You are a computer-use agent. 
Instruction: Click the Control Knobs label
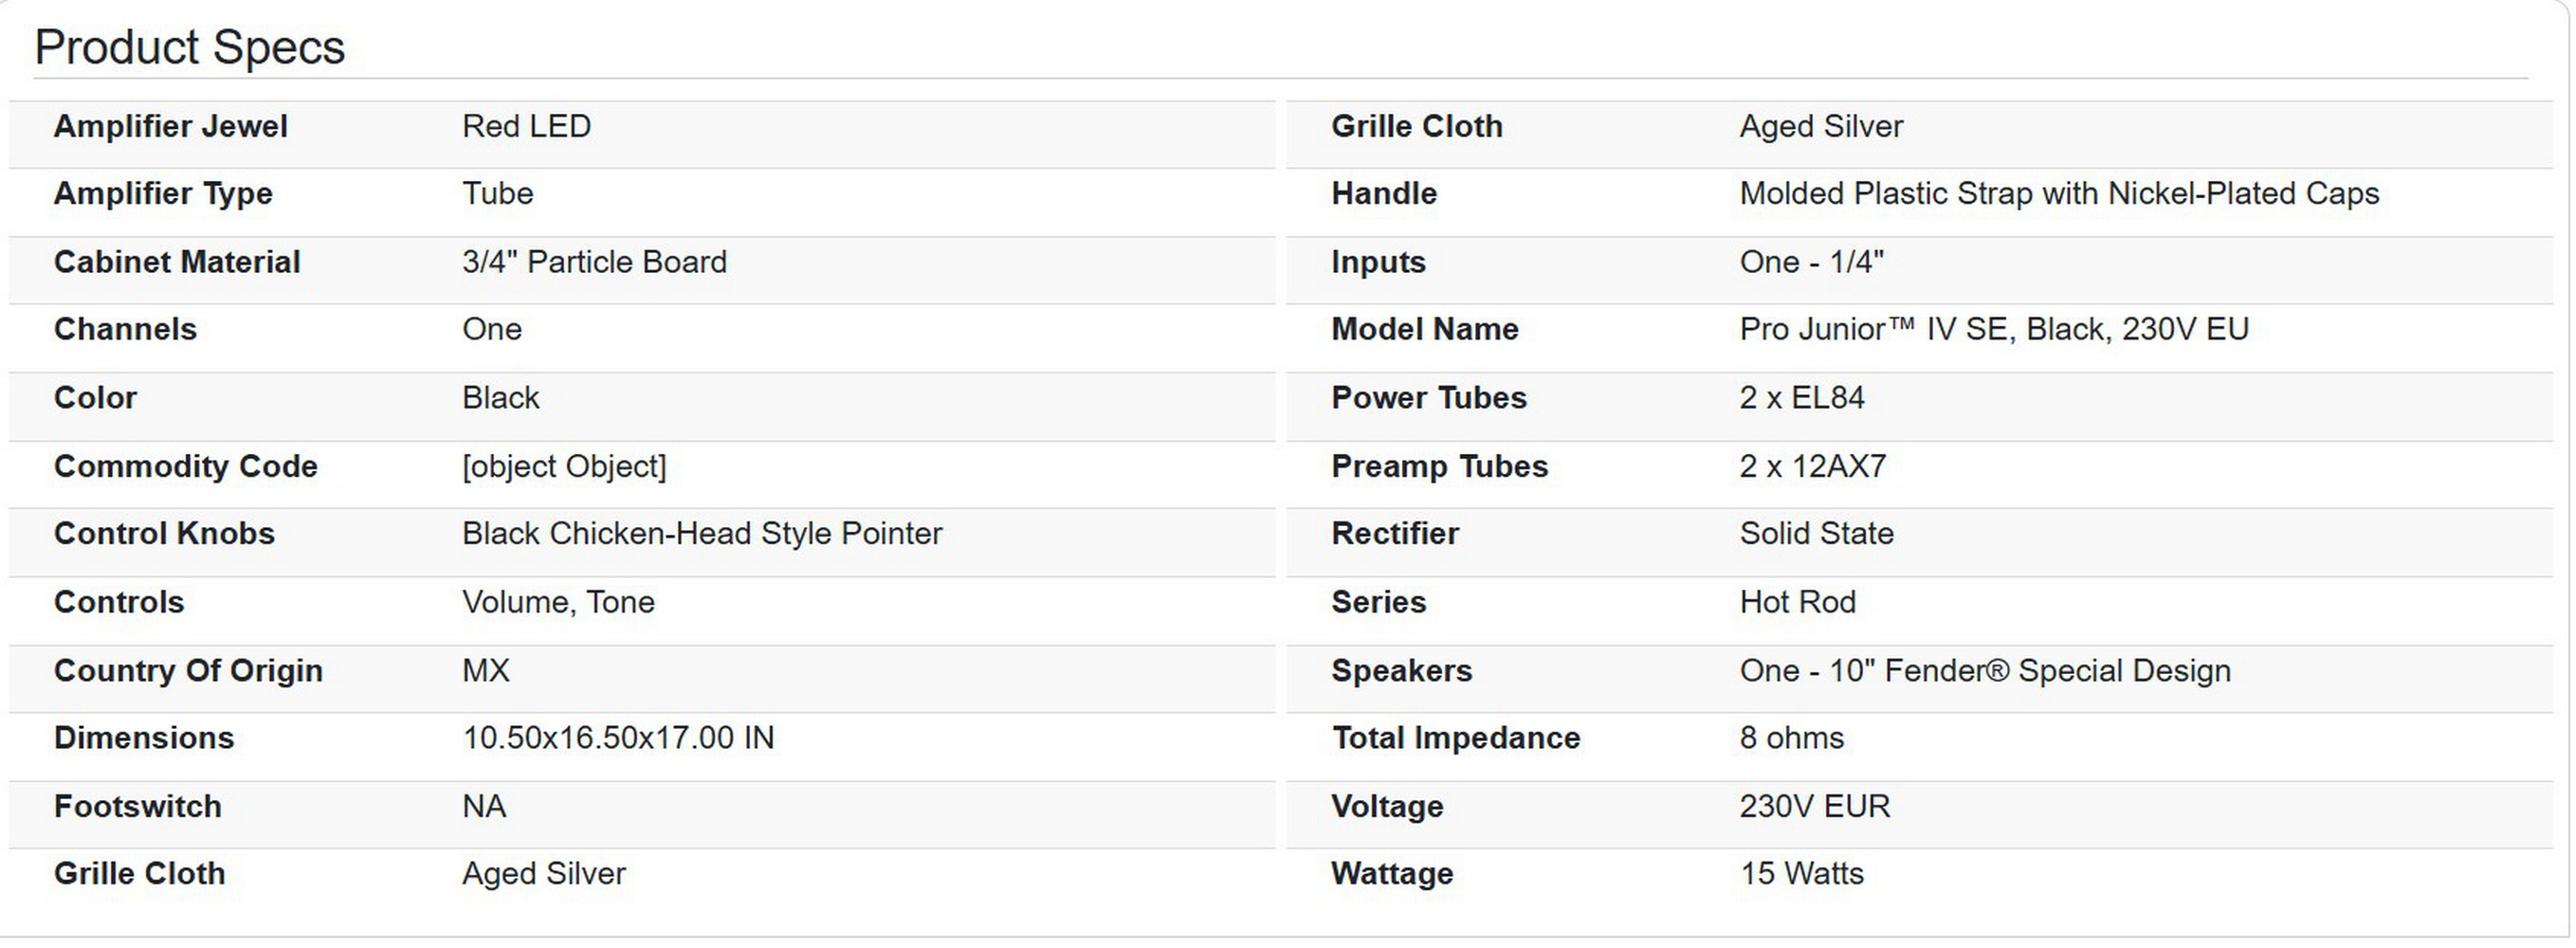click(x=164, y=534)
